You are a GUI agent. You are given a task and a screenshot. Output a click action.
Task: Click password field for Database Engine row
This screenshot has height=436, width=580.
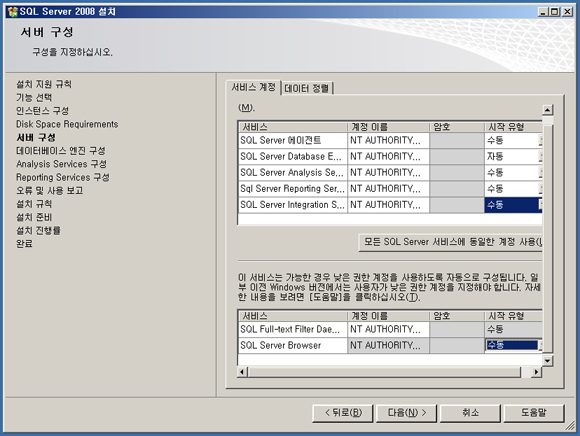pyautogui.click(x=457, y=156)
